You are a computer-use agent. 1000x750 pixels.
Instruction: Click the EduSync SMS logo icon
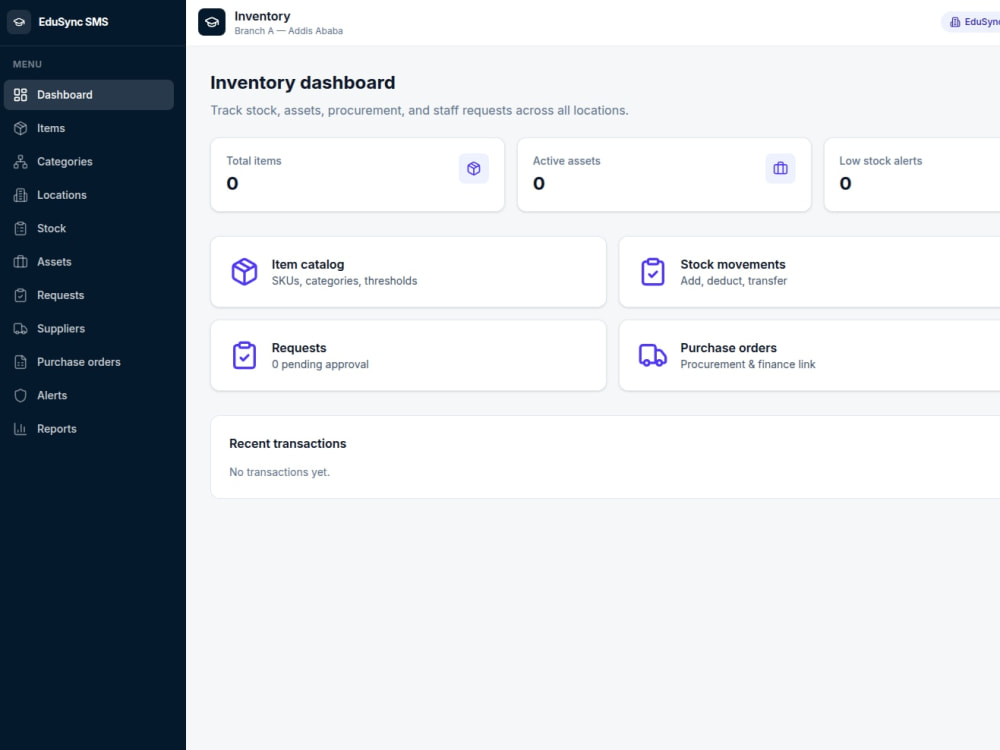(x=19, y=22)
